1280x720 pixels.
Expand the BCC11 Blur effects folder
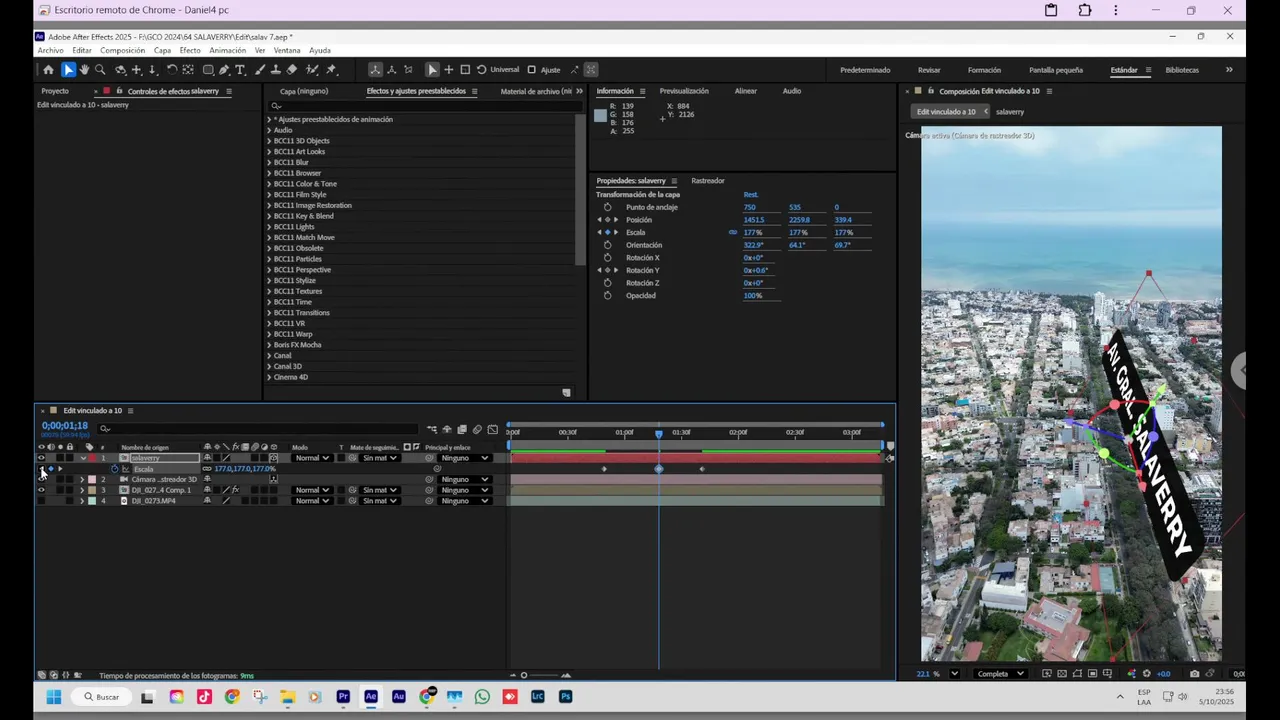(269, 162)
